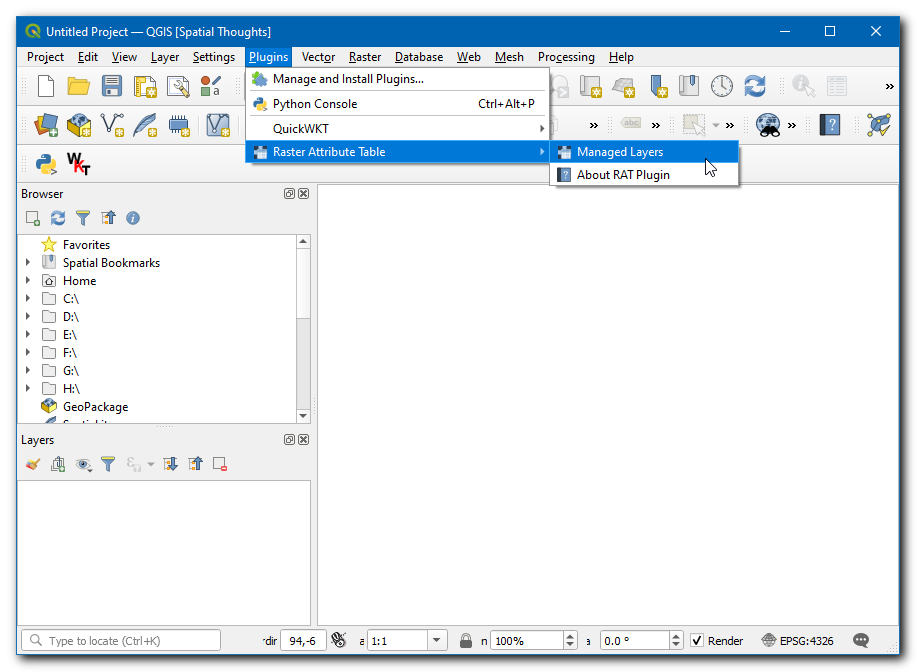Expand the Spatial Bookmarks tree node
This screenshot has height=672, width=917.
[28, 263]
